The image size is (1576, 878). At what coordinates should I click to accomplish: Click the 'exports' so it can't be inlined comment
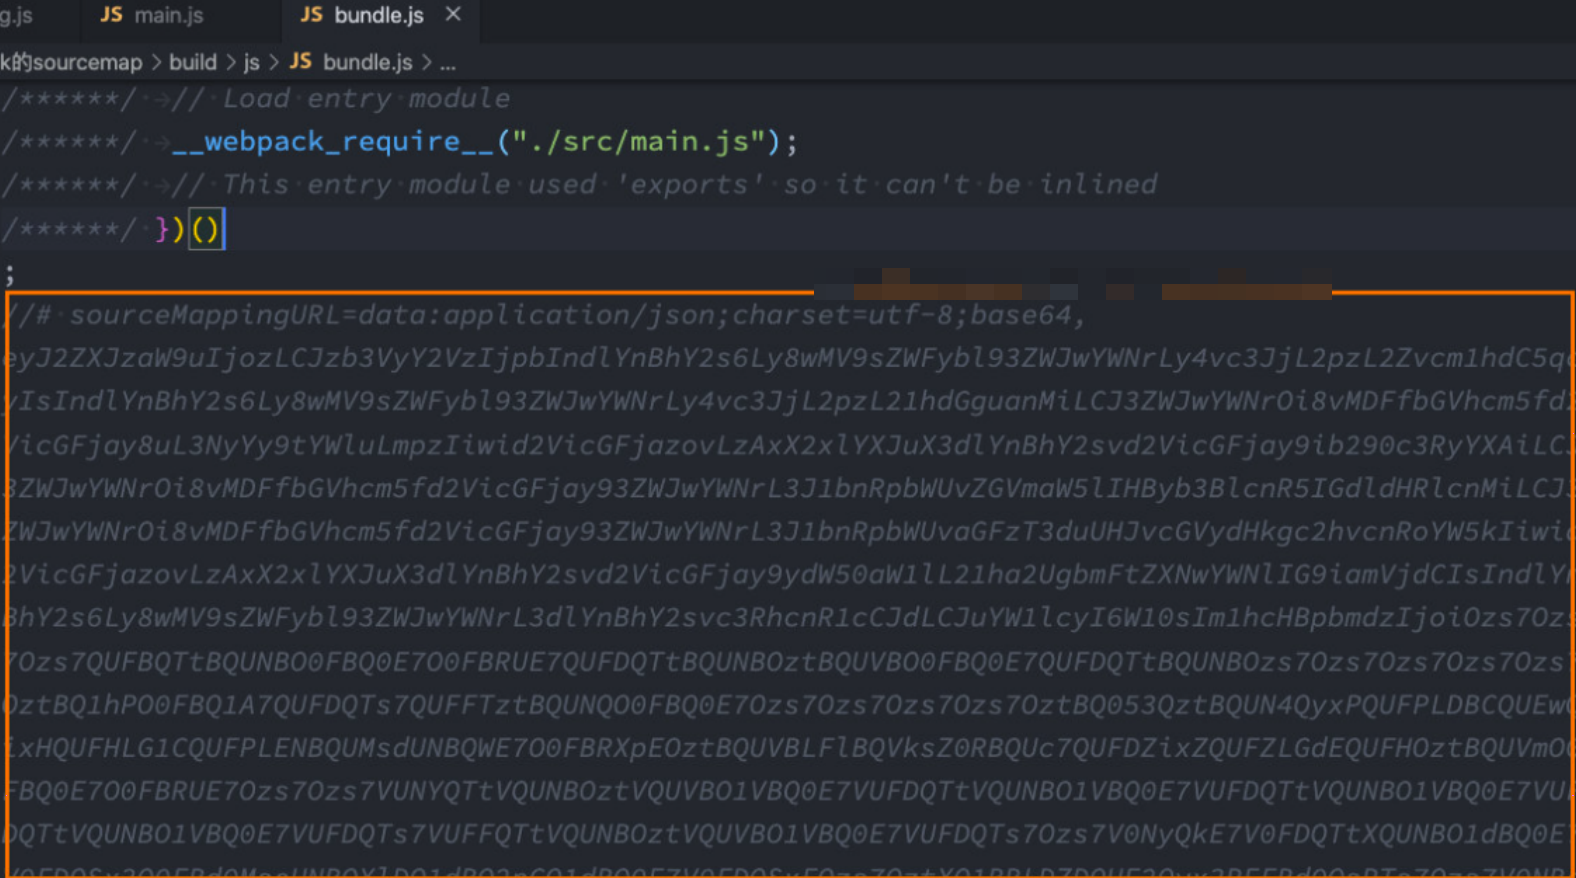(663, 185)
